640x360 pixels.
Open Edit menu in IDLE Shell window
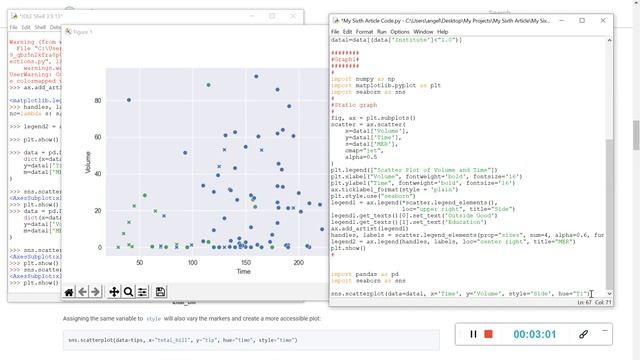click(x=26, y=27)
